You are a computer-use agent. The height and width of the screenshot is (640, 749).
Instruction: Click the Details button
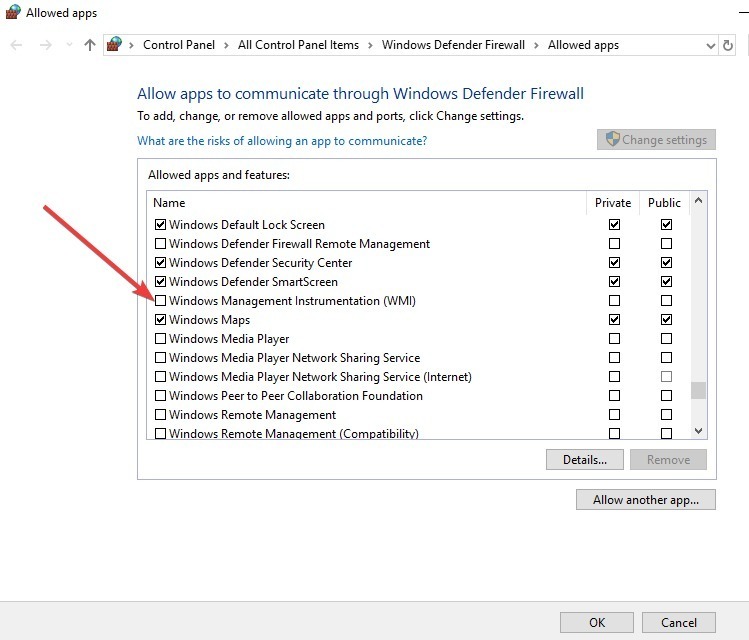(x=585, y=459)
